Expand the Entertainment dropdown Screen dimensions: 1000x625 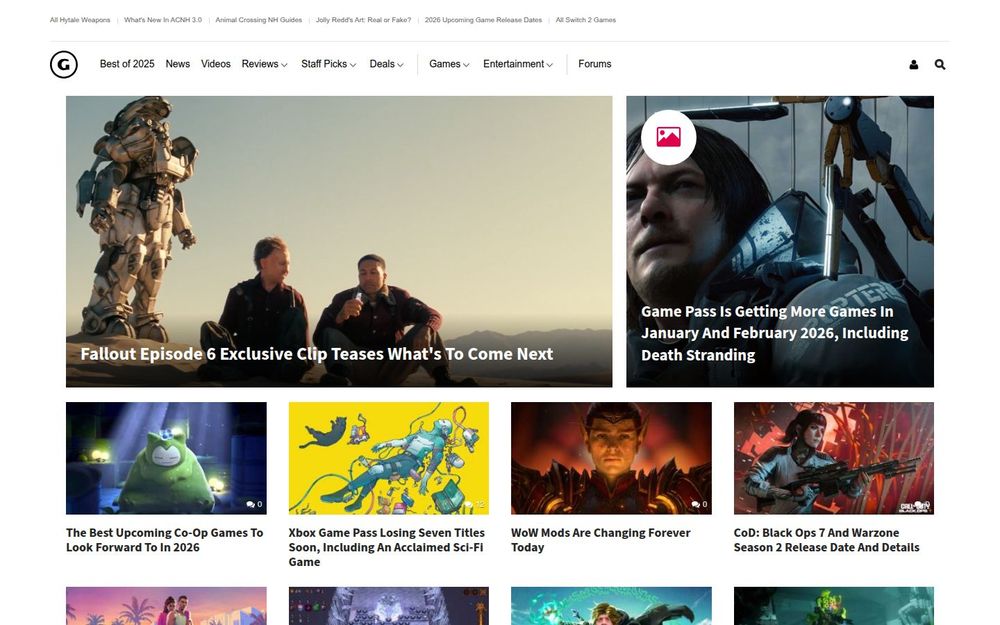click(x=518, y=64)
